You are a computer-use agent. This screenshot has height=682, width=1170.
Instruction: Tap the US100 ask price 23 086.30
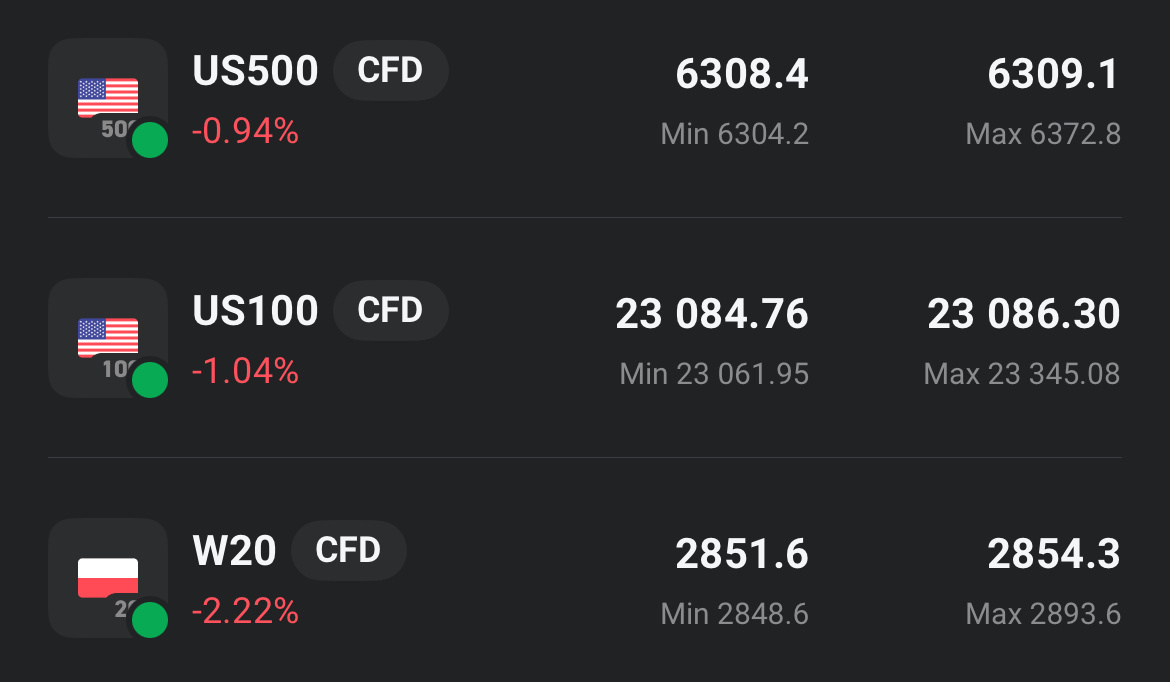(1024, 314)
